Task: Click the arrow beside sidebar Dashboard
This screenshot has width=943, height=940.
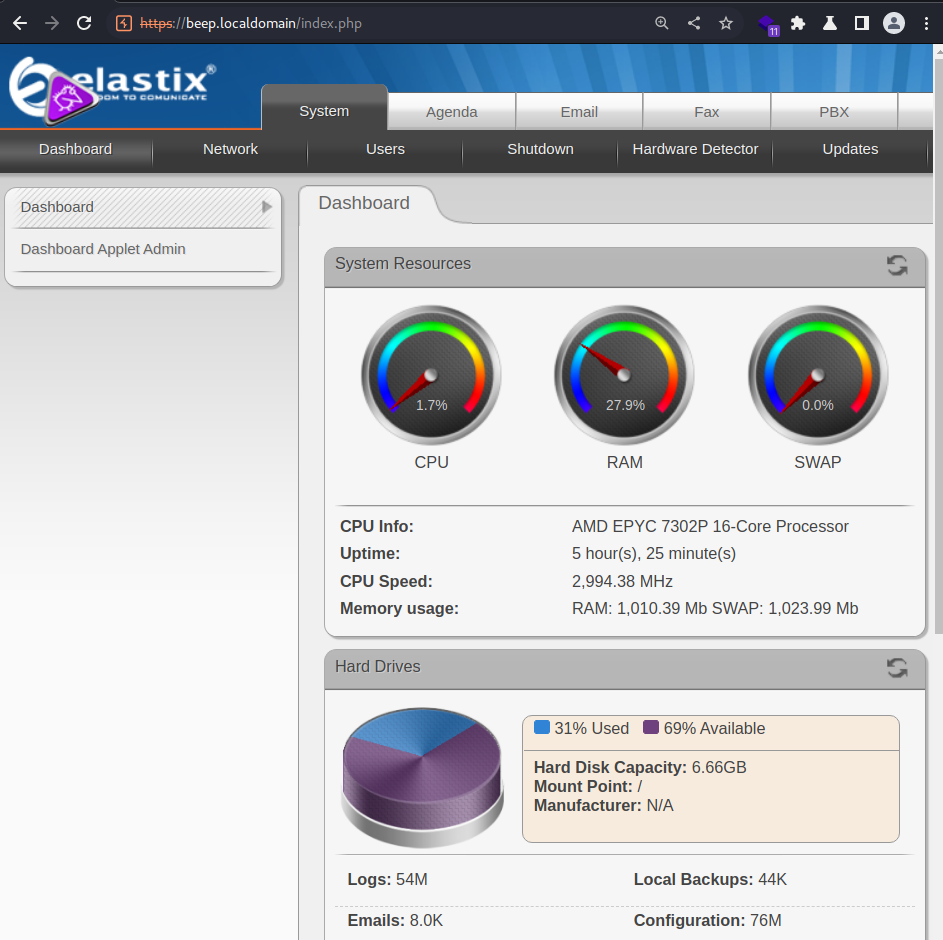Action: 266,207
